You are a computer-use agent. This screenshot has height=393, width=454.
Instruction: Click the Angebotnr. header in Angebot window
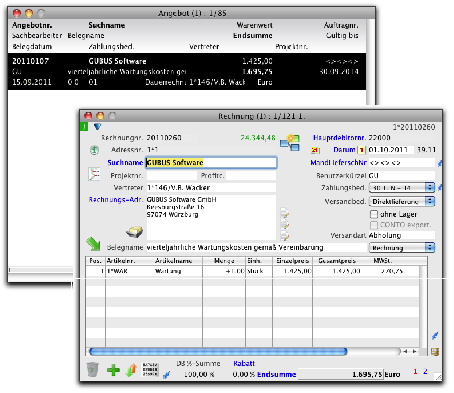tap(32, 25)
